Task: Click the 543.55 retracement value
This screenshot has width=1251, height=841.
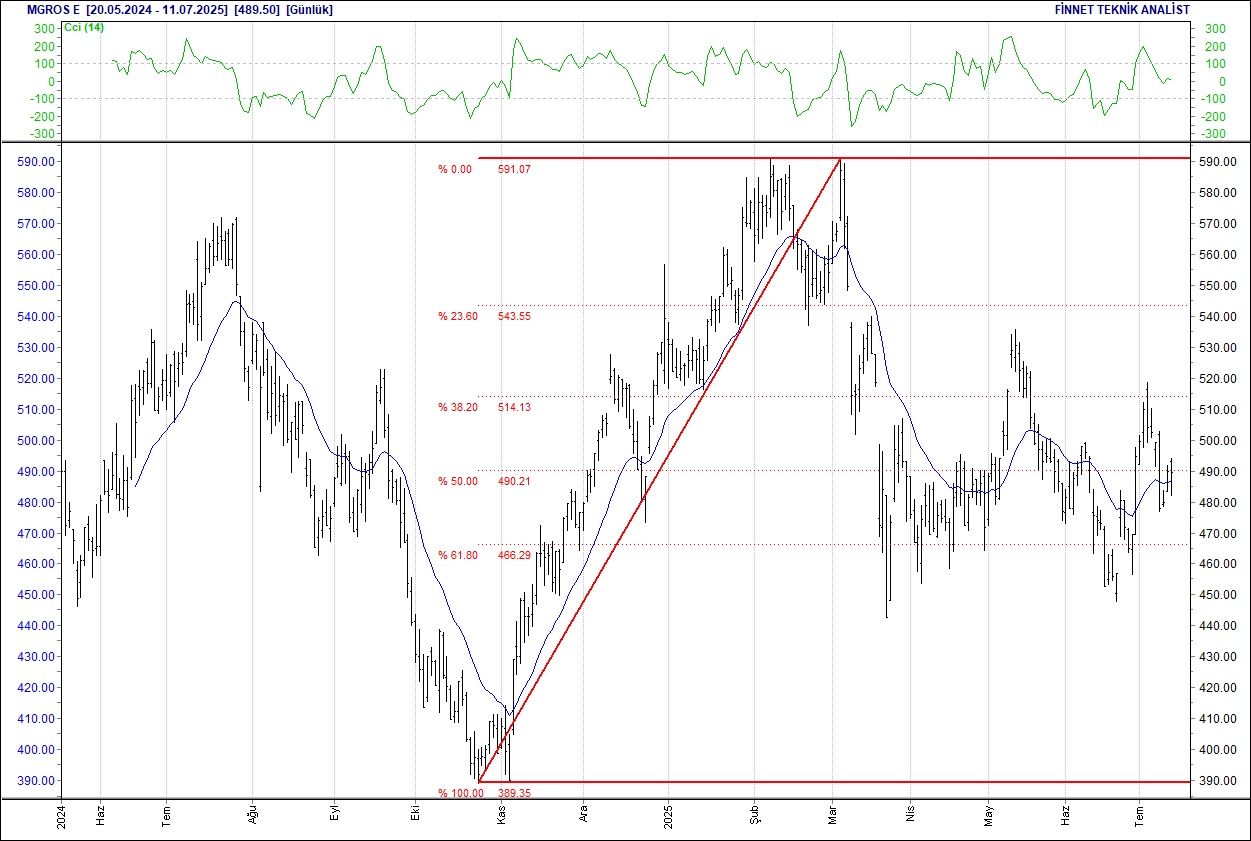Action: coord(514,316)
